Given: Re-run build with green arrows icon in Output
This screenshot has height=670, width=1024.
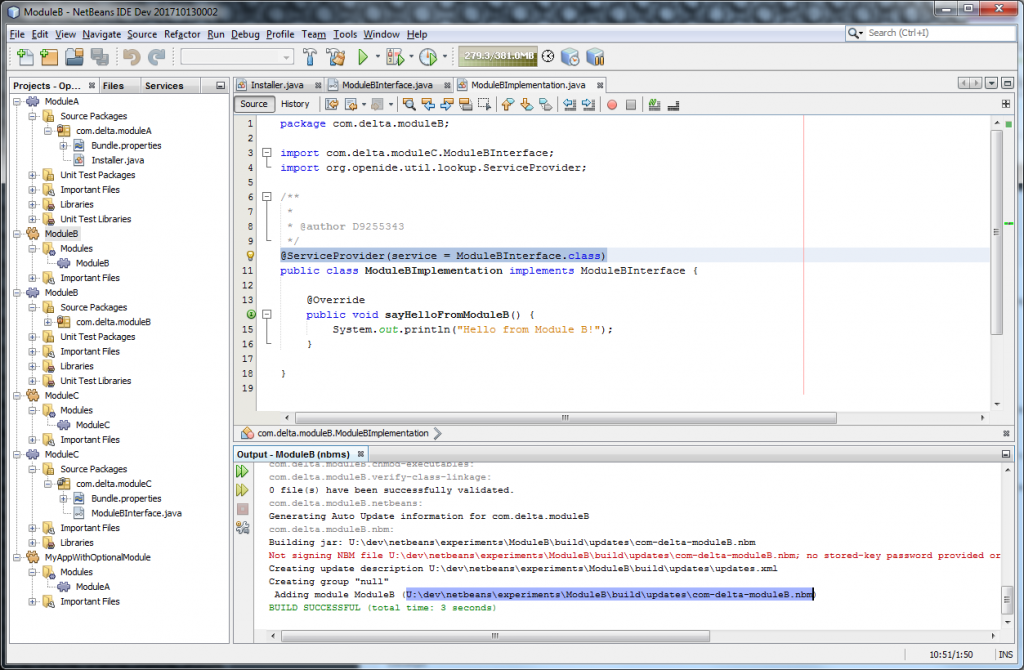Looking at the screenshot, I should click(242, 471).
